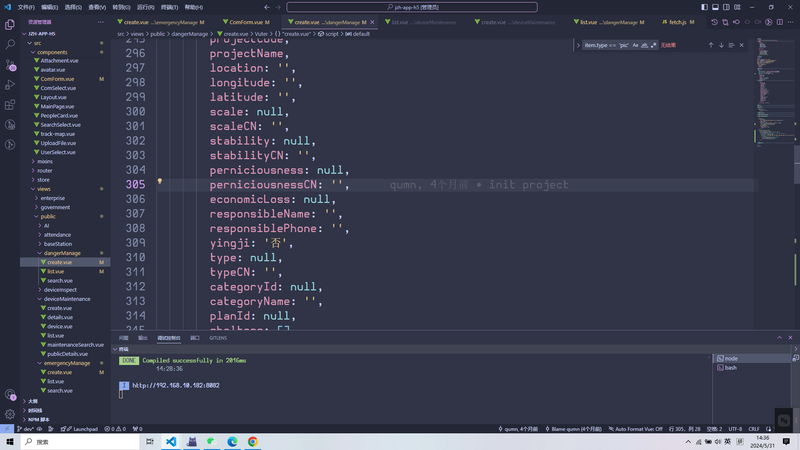
Task: Click the dev branch in status bar
Action: (26, 429)
